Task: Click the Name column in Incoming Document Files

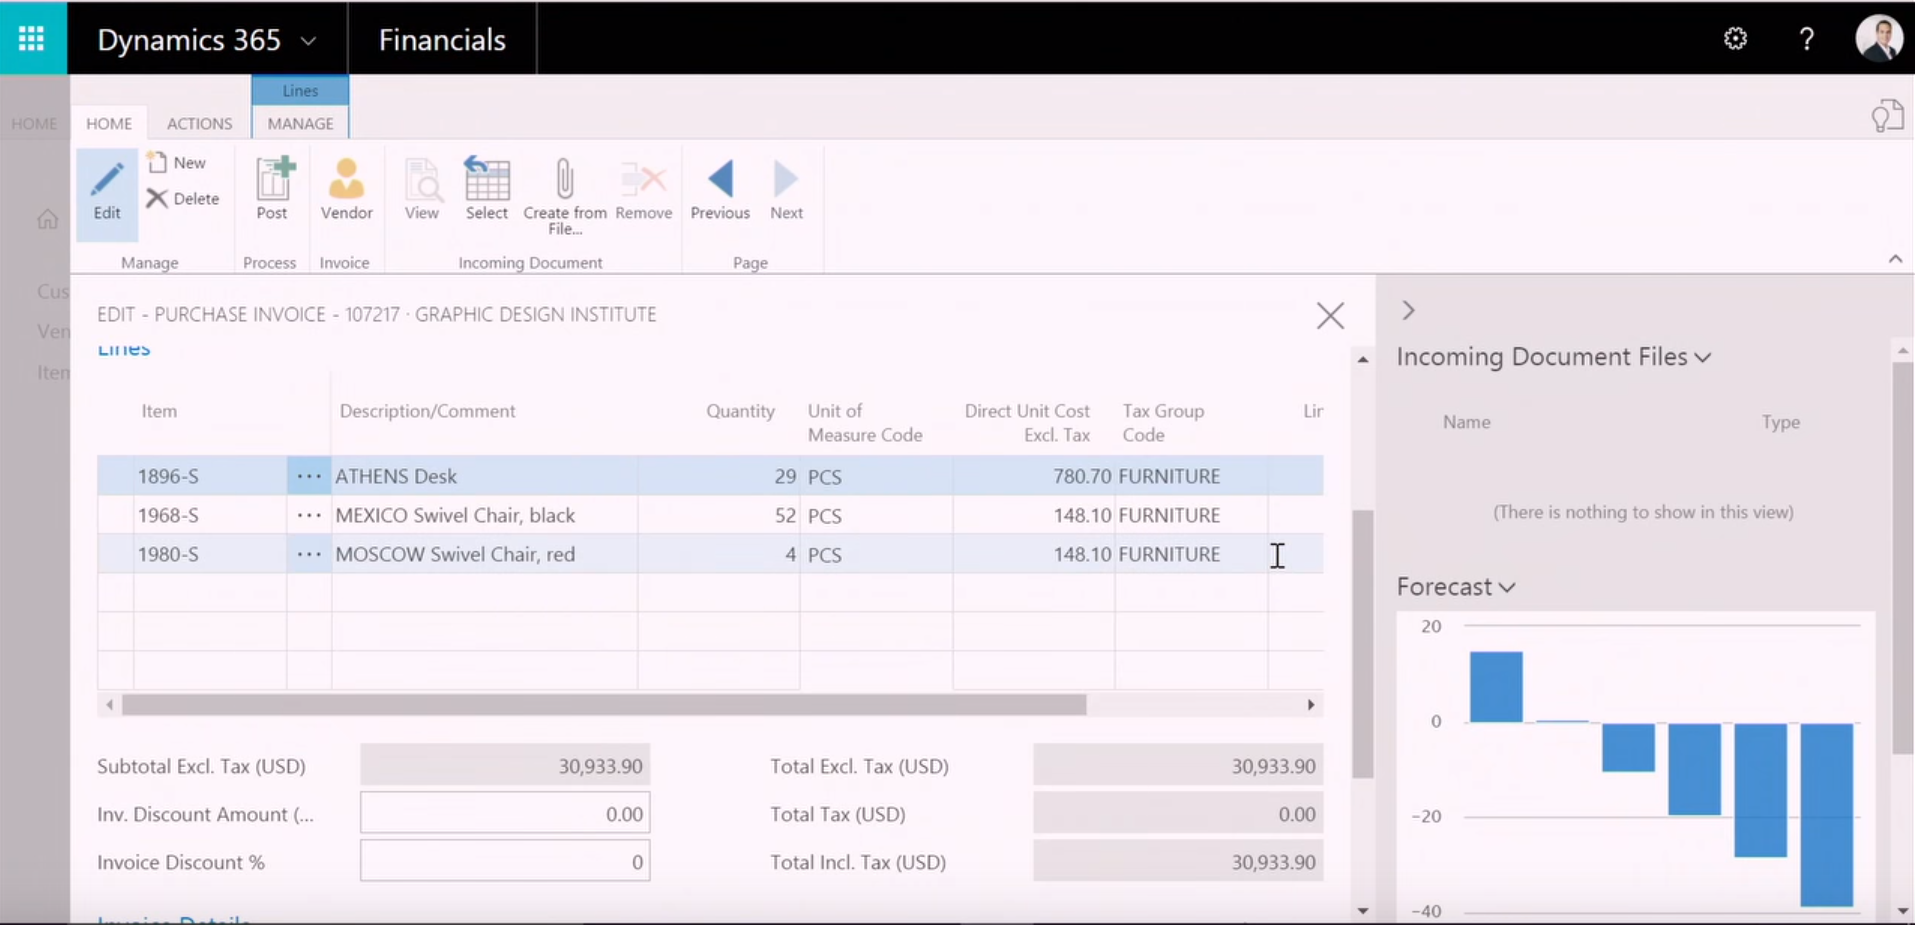Action: (x=1466, y=422)
